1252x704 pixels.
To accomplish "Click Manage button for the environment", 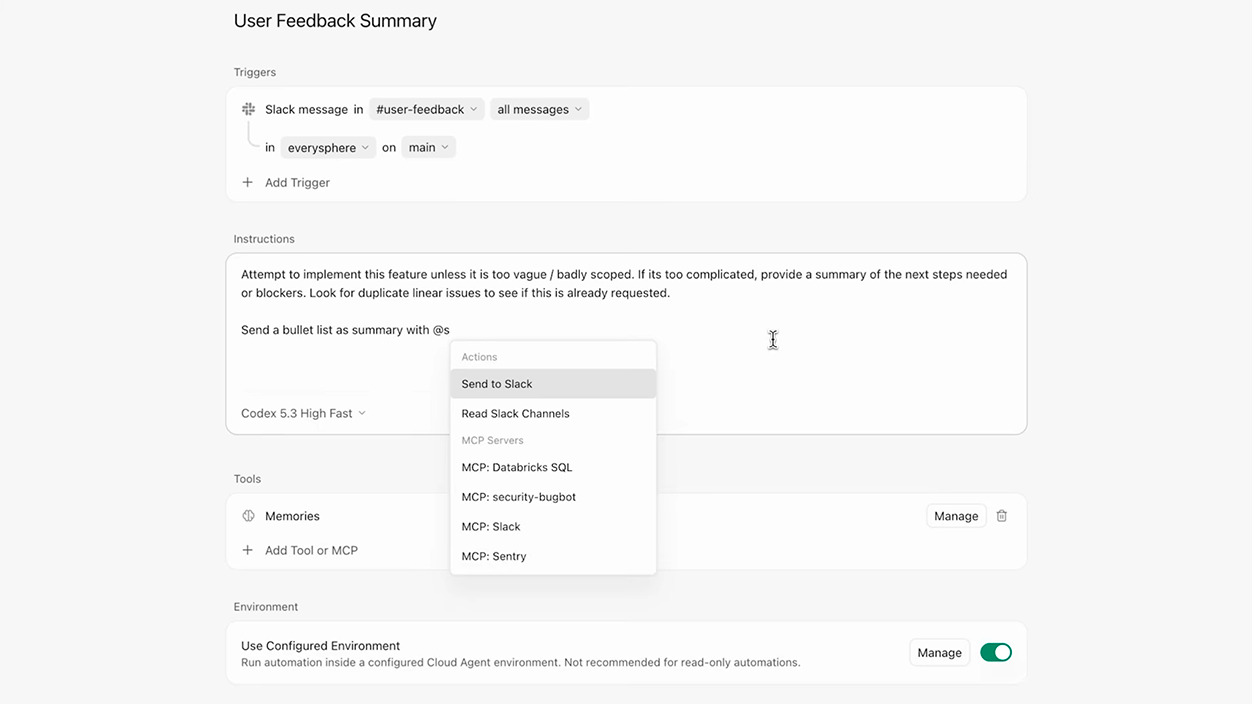I will (x=939, y=653).
